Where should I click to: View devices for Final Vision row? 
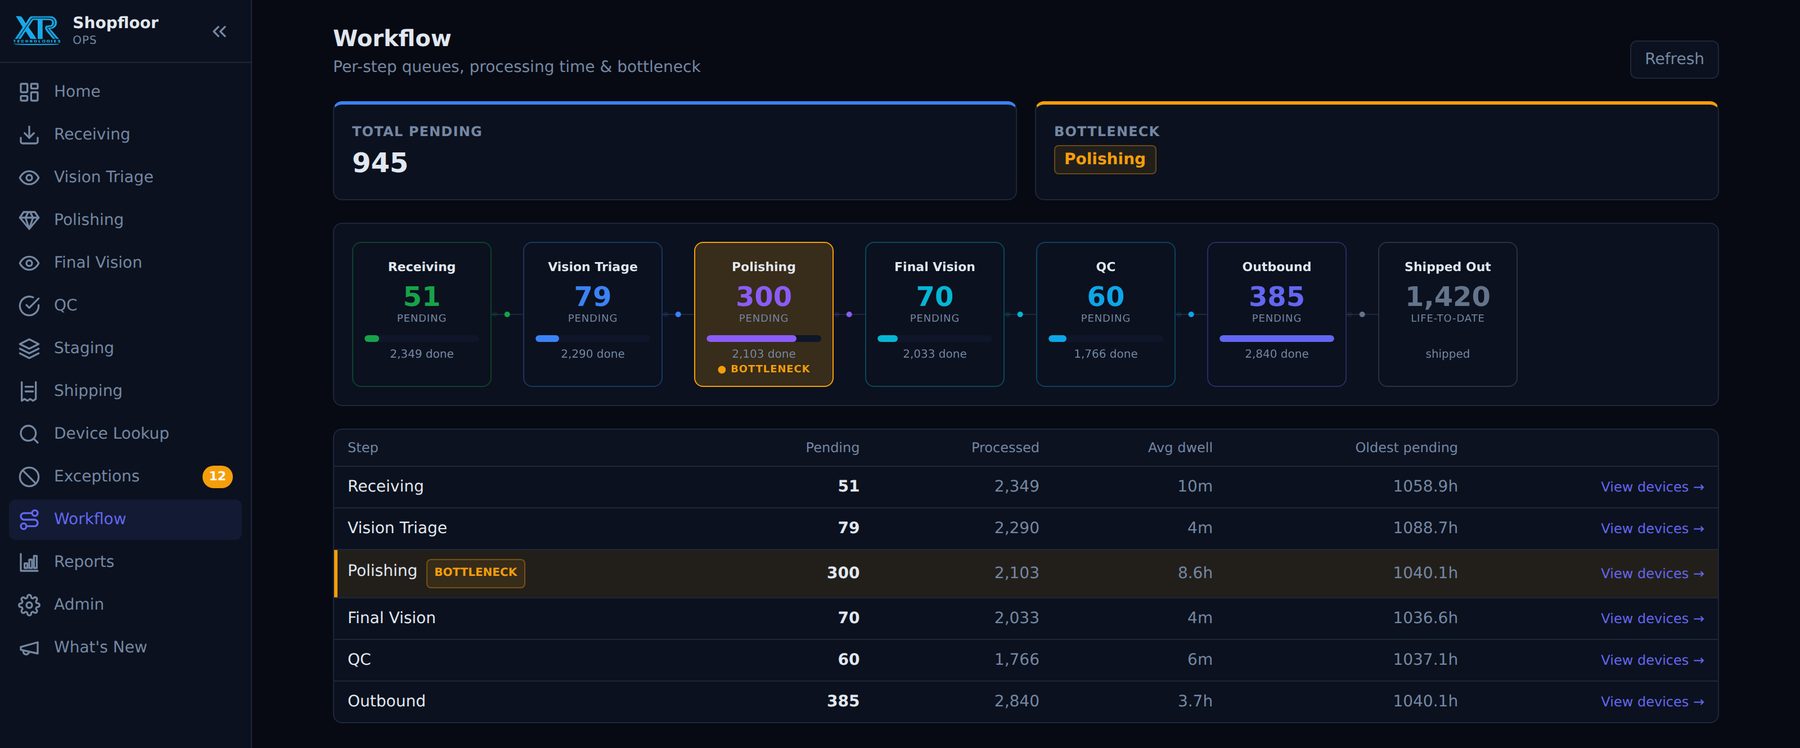click(x=1652, y=618)
